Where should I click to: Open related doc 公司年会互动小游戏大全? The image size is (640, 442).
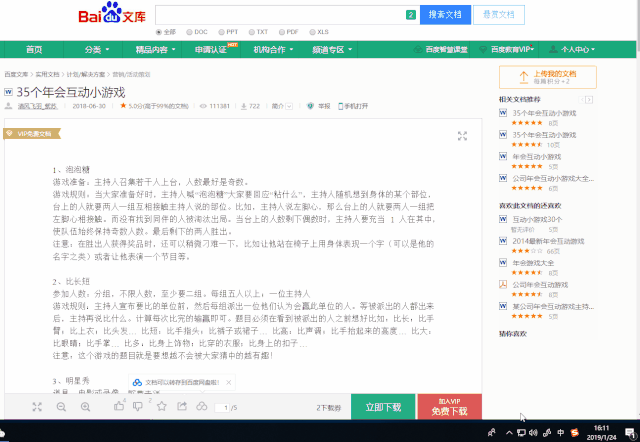click(x=553, y=178)
